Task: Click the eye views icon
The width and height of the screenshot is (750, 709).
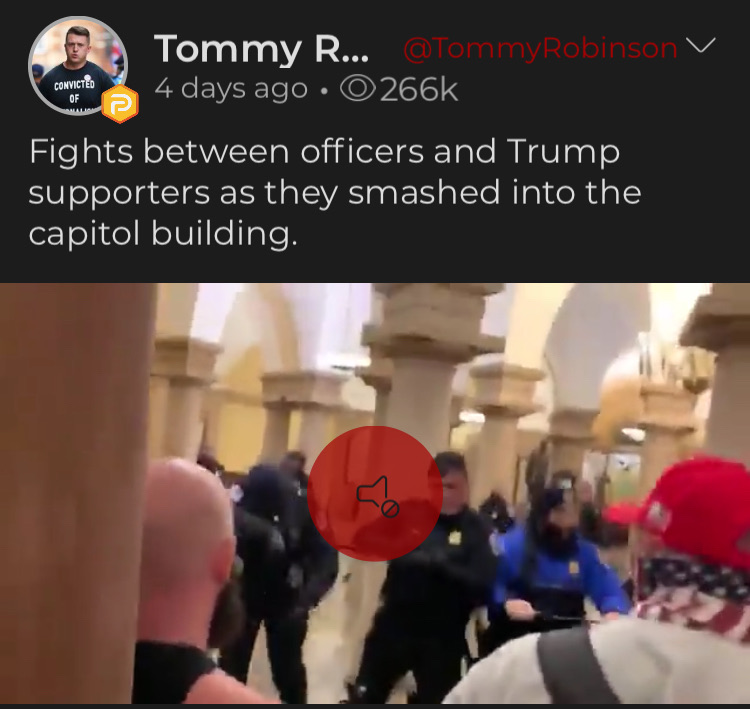Action: [357, 89]
